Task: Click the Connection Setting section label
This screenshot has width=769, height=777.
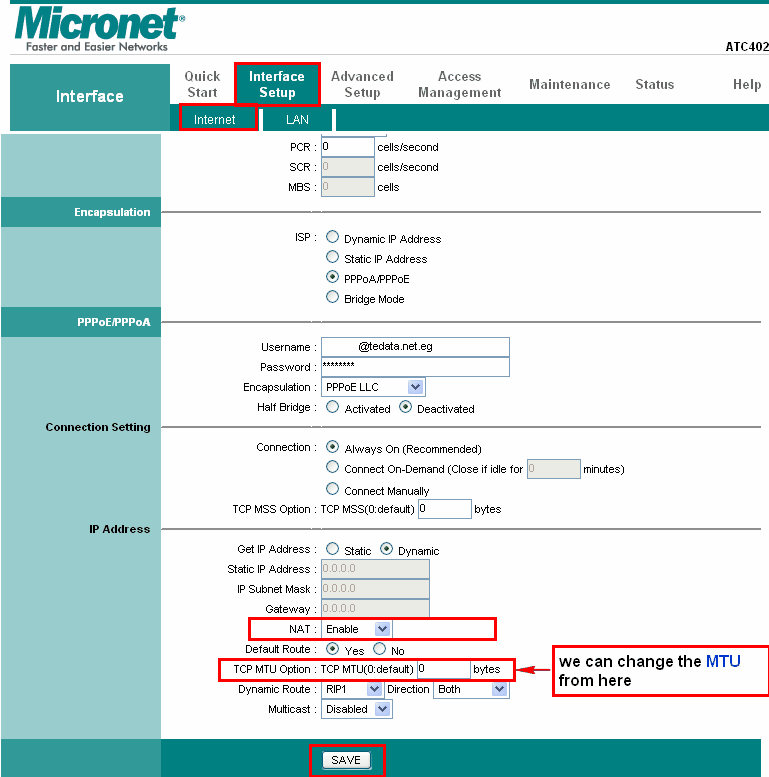Action: coord(98,427)
